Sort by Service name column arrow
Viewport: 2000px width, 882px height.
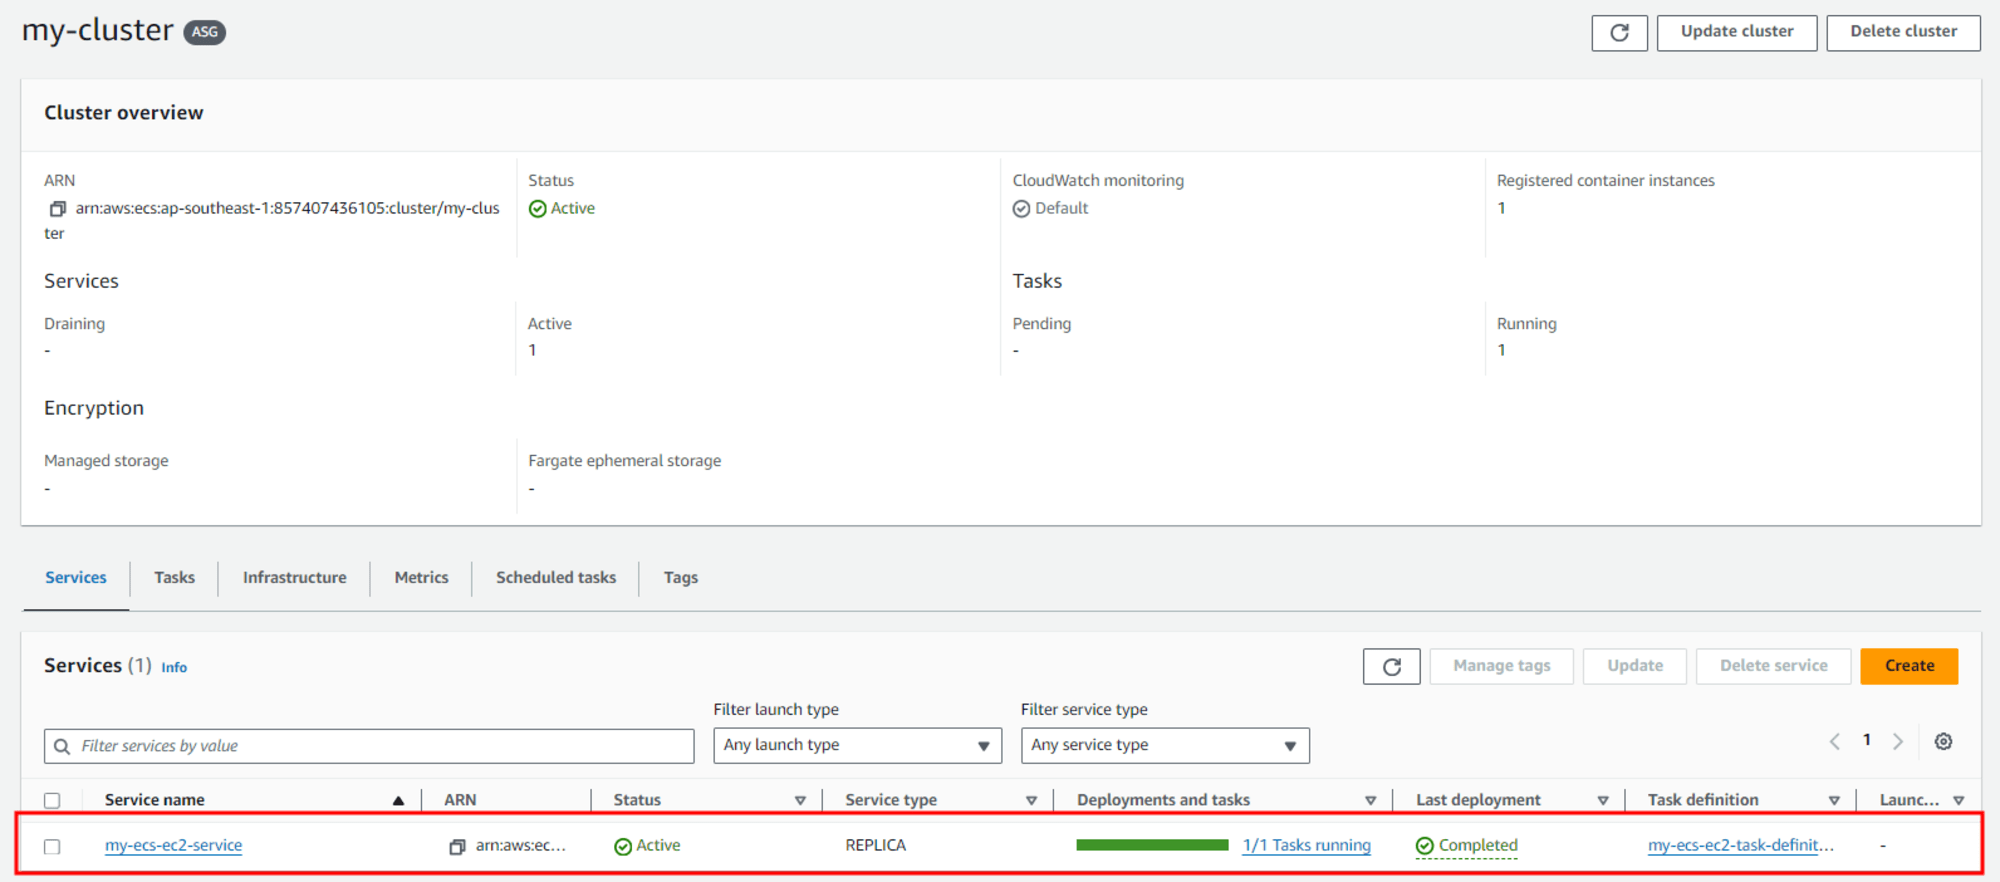[x=398, y=801]
